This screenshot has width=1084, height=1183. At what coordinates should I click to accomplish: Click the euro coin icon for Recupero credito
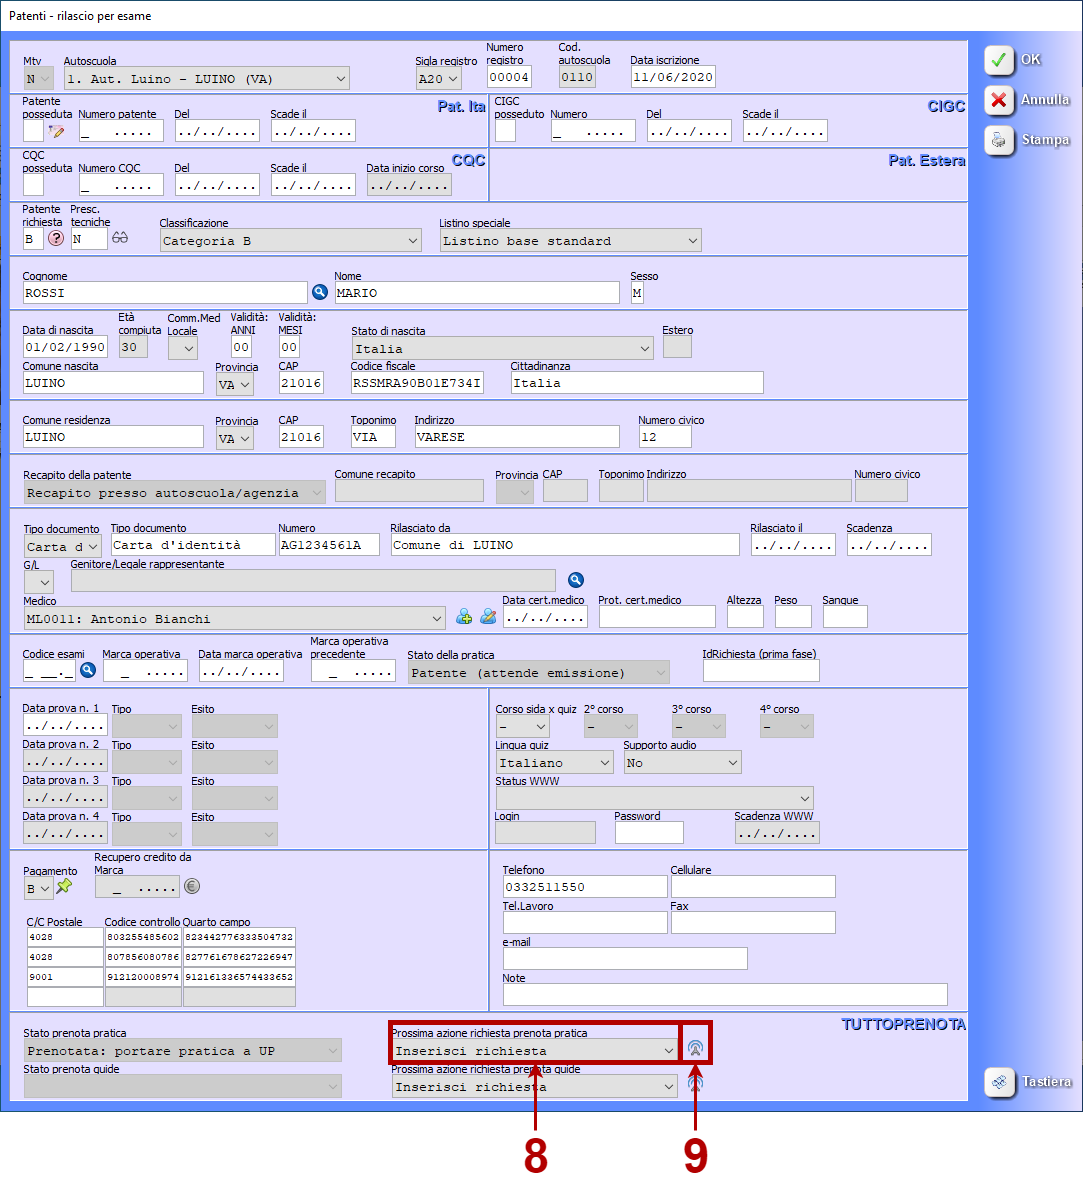click(x=192, y=886)
